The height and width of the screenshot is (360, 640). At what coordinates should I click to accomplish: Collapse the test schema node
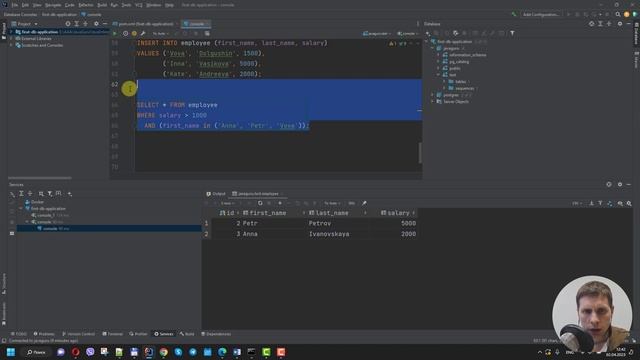pyautogui.click(x=438, y=75)
